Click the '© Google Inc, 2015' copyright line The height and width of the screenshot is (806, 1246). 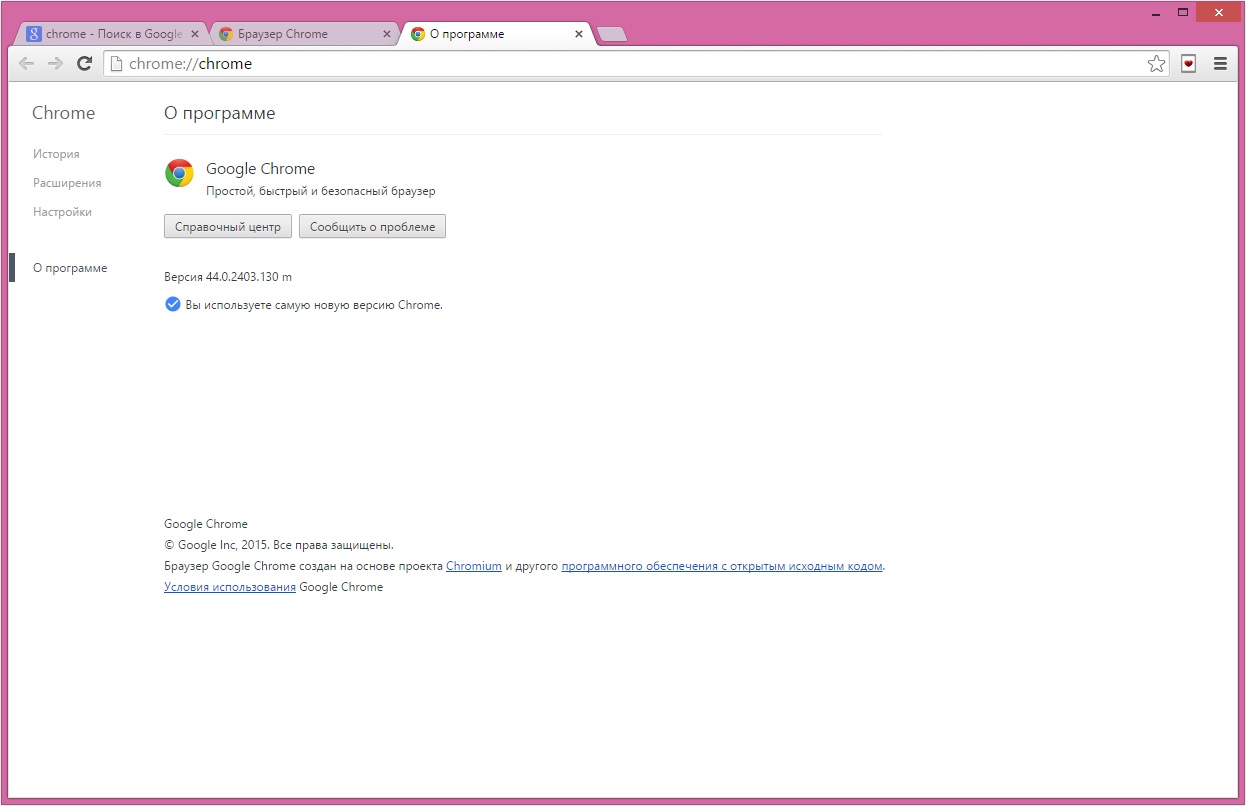(279, 545)
